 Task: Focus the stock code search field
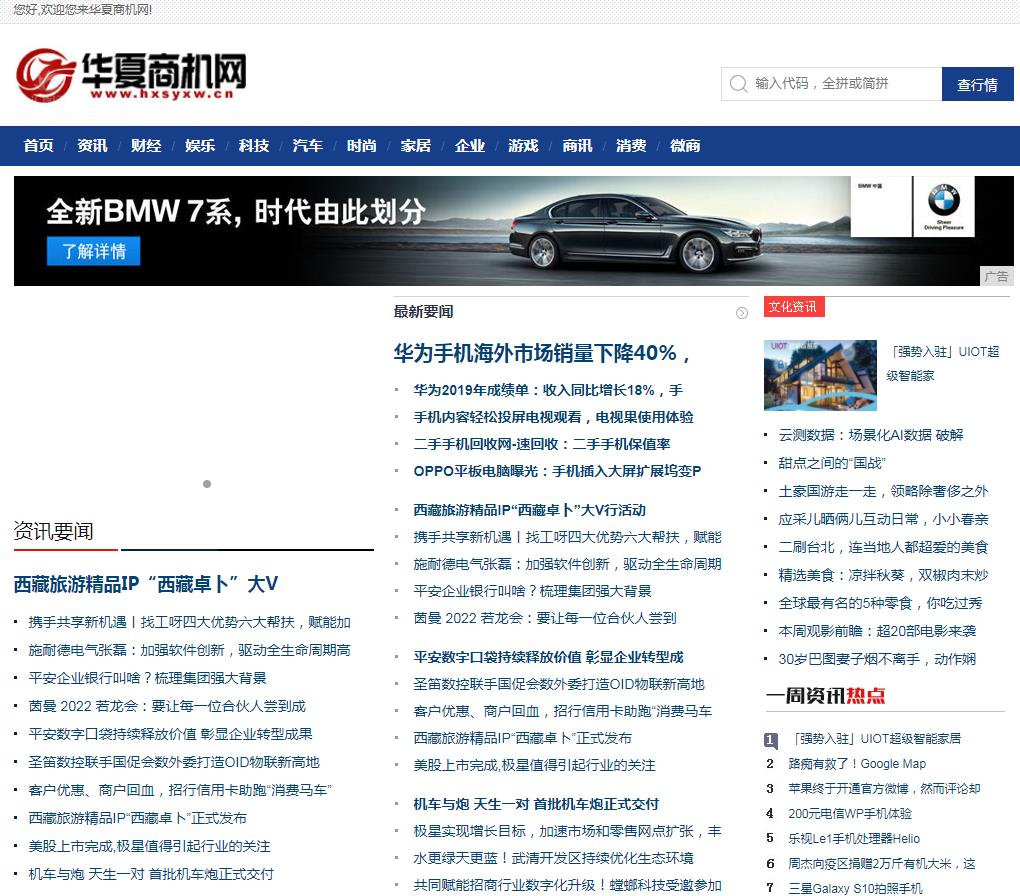pos(831,84)
